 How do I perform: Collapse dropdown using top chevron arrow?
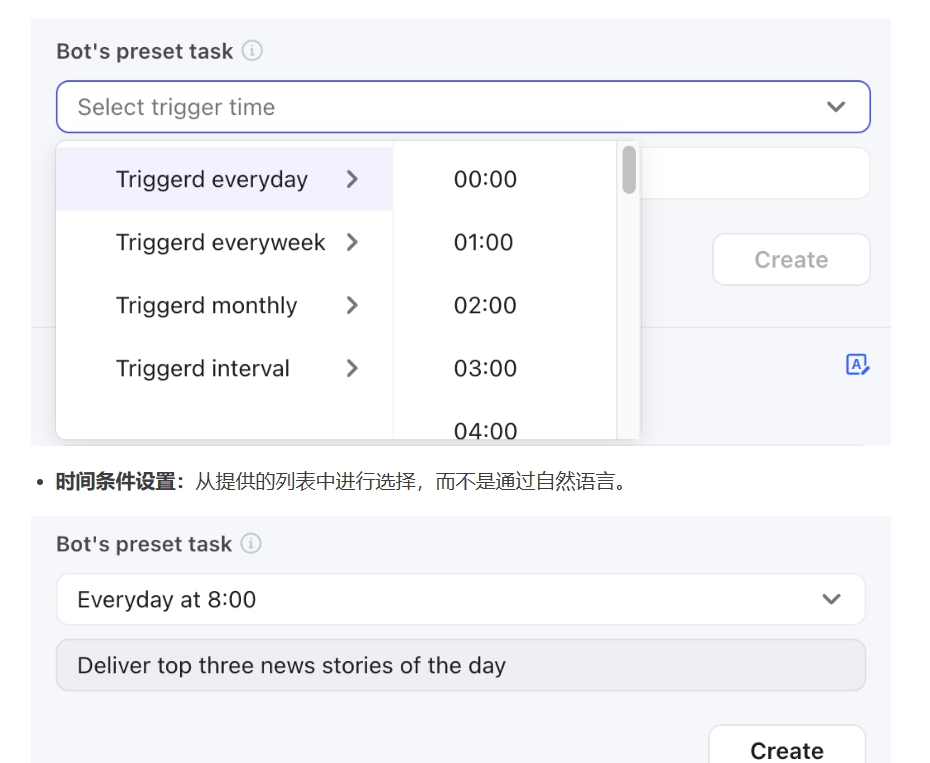(x=836, y=107)
